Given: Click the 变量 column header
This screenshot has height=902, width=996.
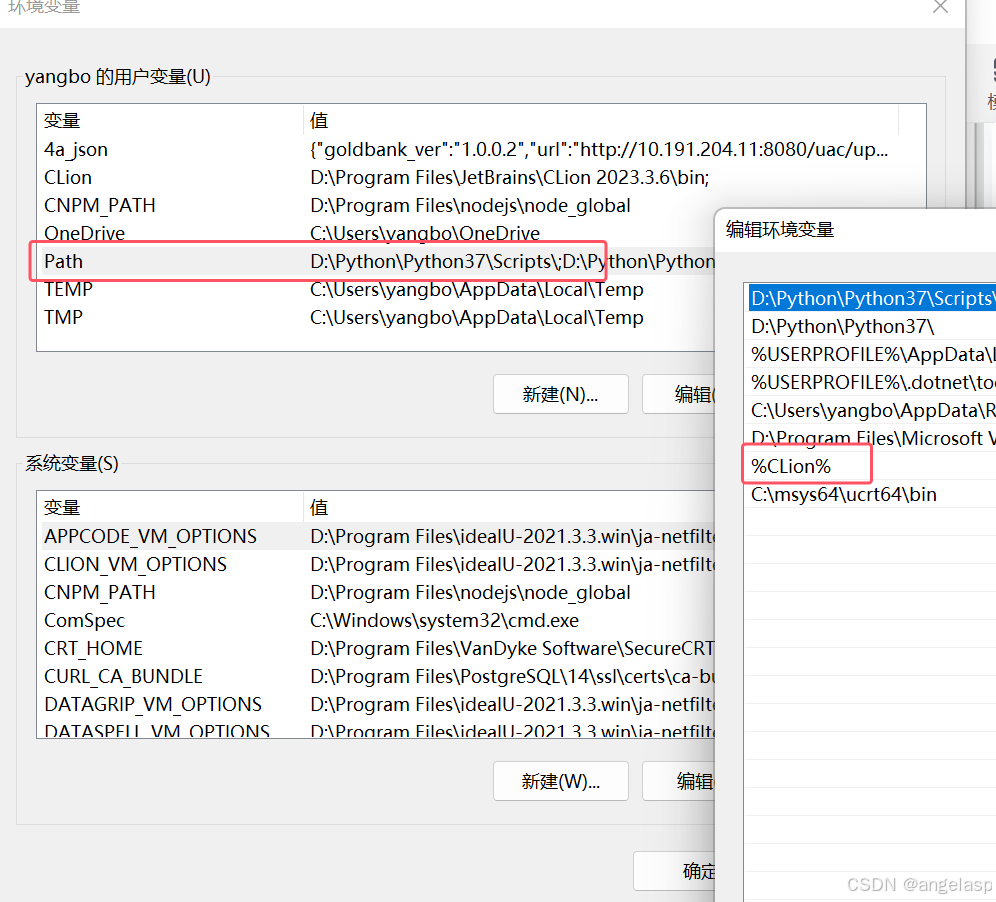Looking at the screenshot, I should (x=62, y=120).
